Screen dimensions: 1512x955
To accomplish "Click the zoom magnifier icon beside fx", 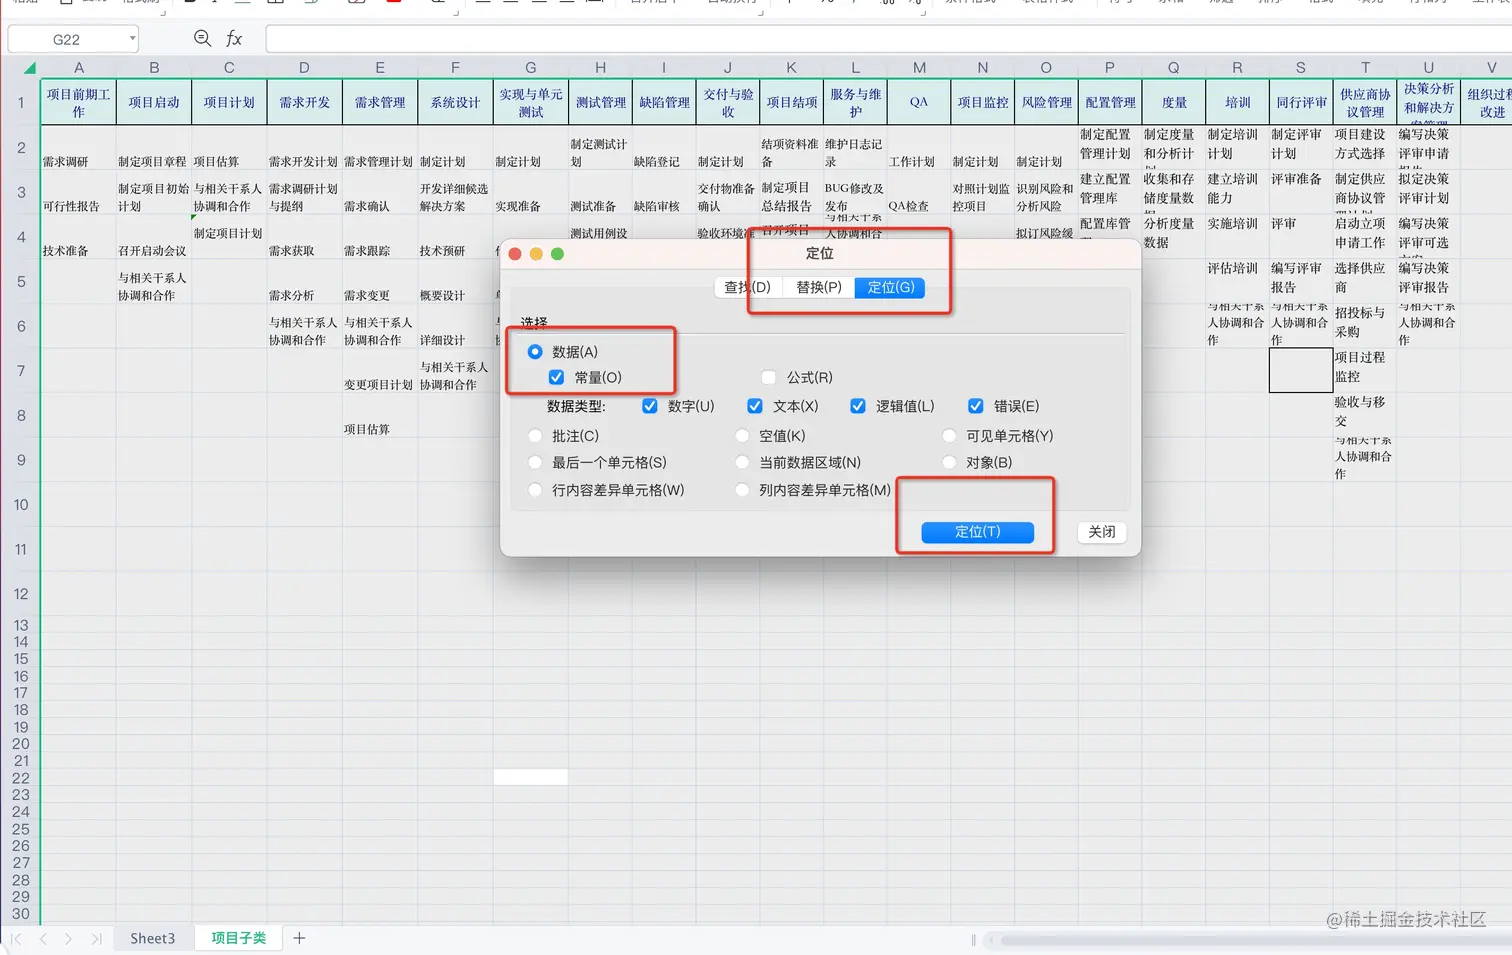I will pyautogui.click(x=202, y=38).
